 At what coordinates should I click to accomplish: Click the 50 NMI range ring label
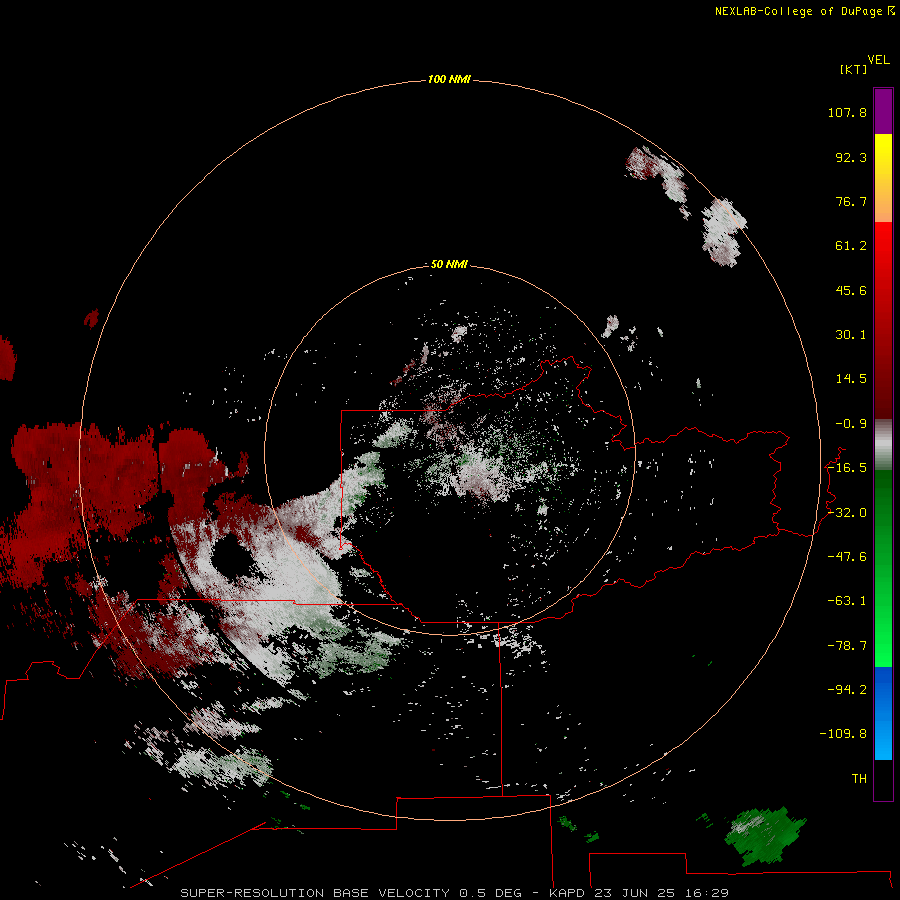click(449, 264)
